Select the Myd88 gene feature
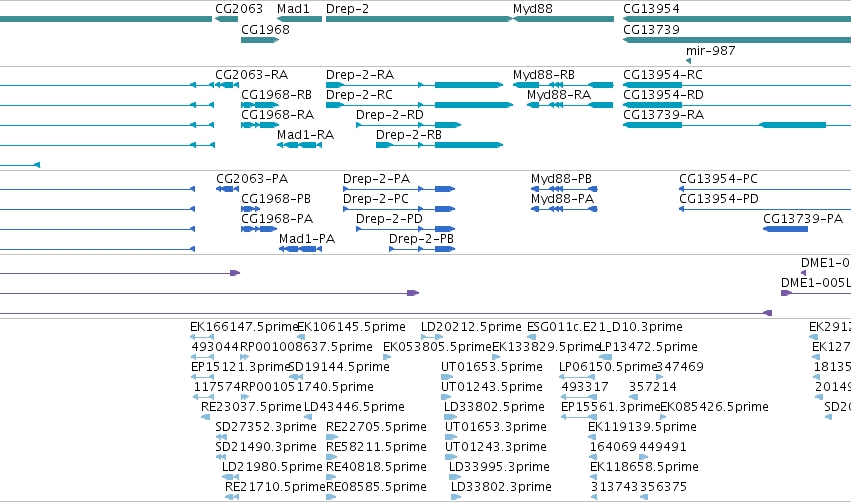Screen dimensions: 851x502 (x=563, y=19)
